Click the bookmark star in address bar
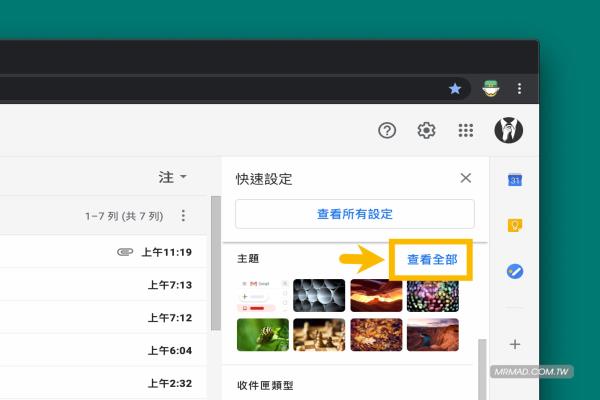Viewport: 600px width, 400px height. (x=455, y=89)
